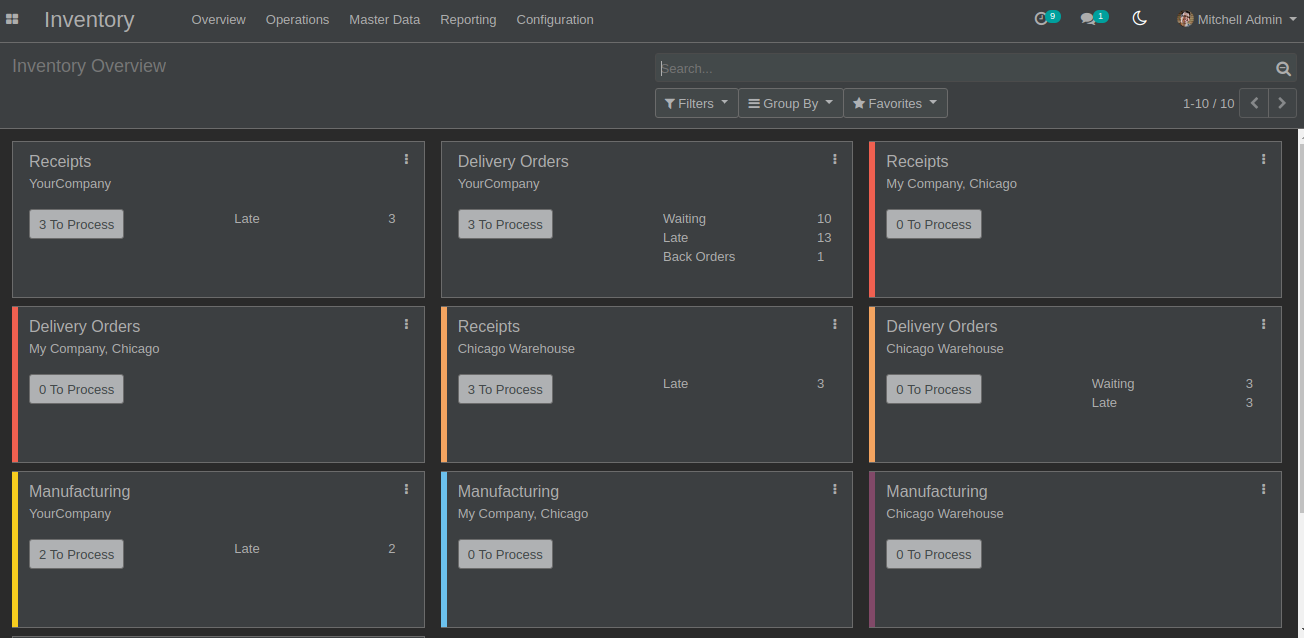Toggle dark mode with the moon icon
1304x638 pixels.
(1139, 18)
